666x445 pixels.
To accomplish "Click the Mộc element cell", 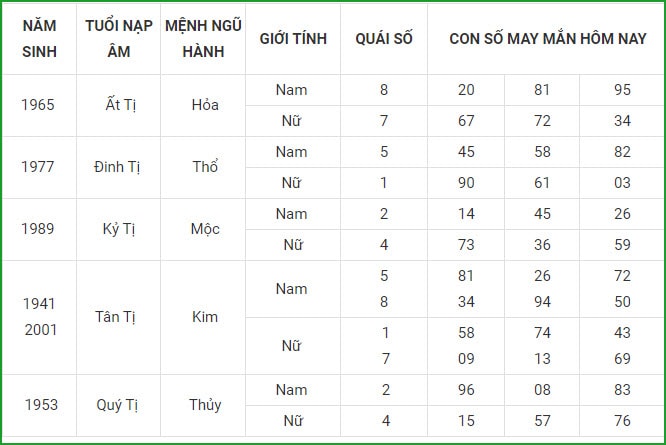I will [x=205, y=229].
